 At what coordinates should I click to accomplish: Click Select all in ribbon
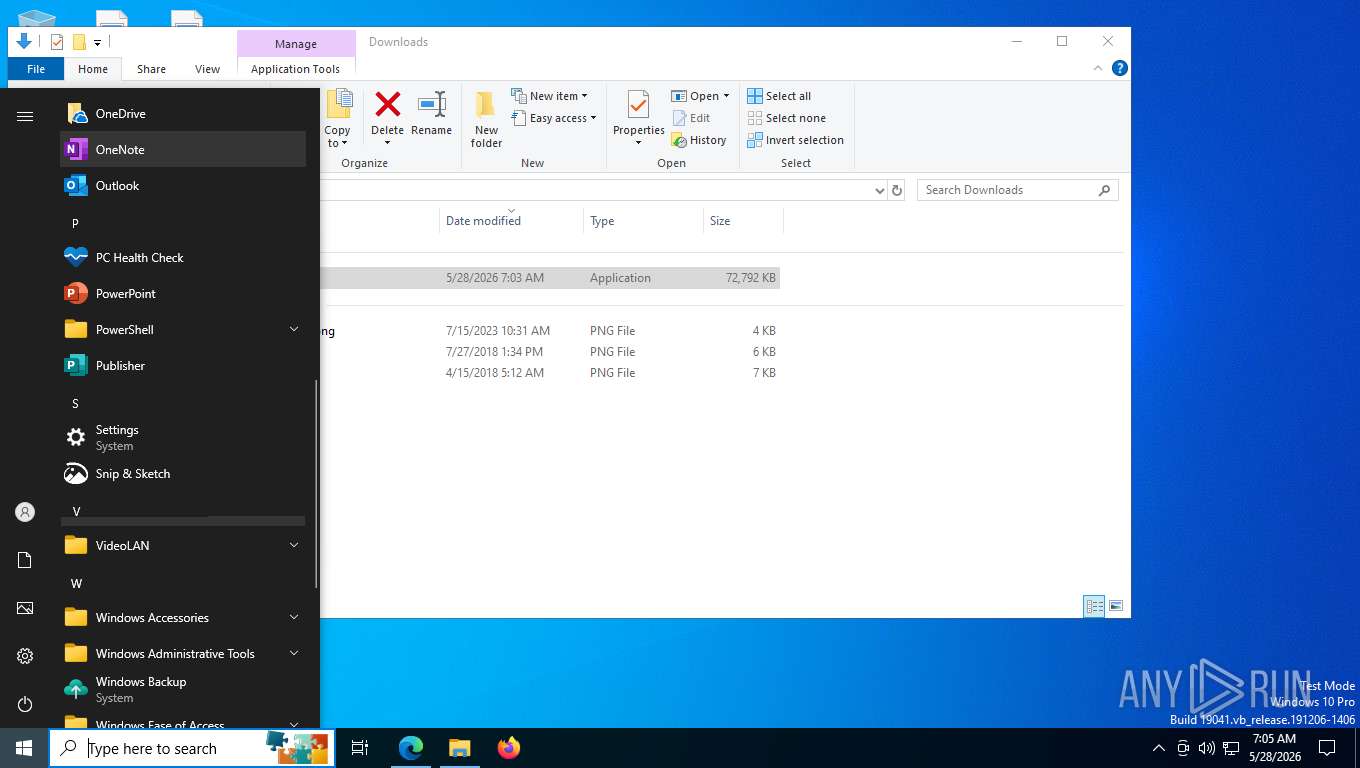[779, 96]
